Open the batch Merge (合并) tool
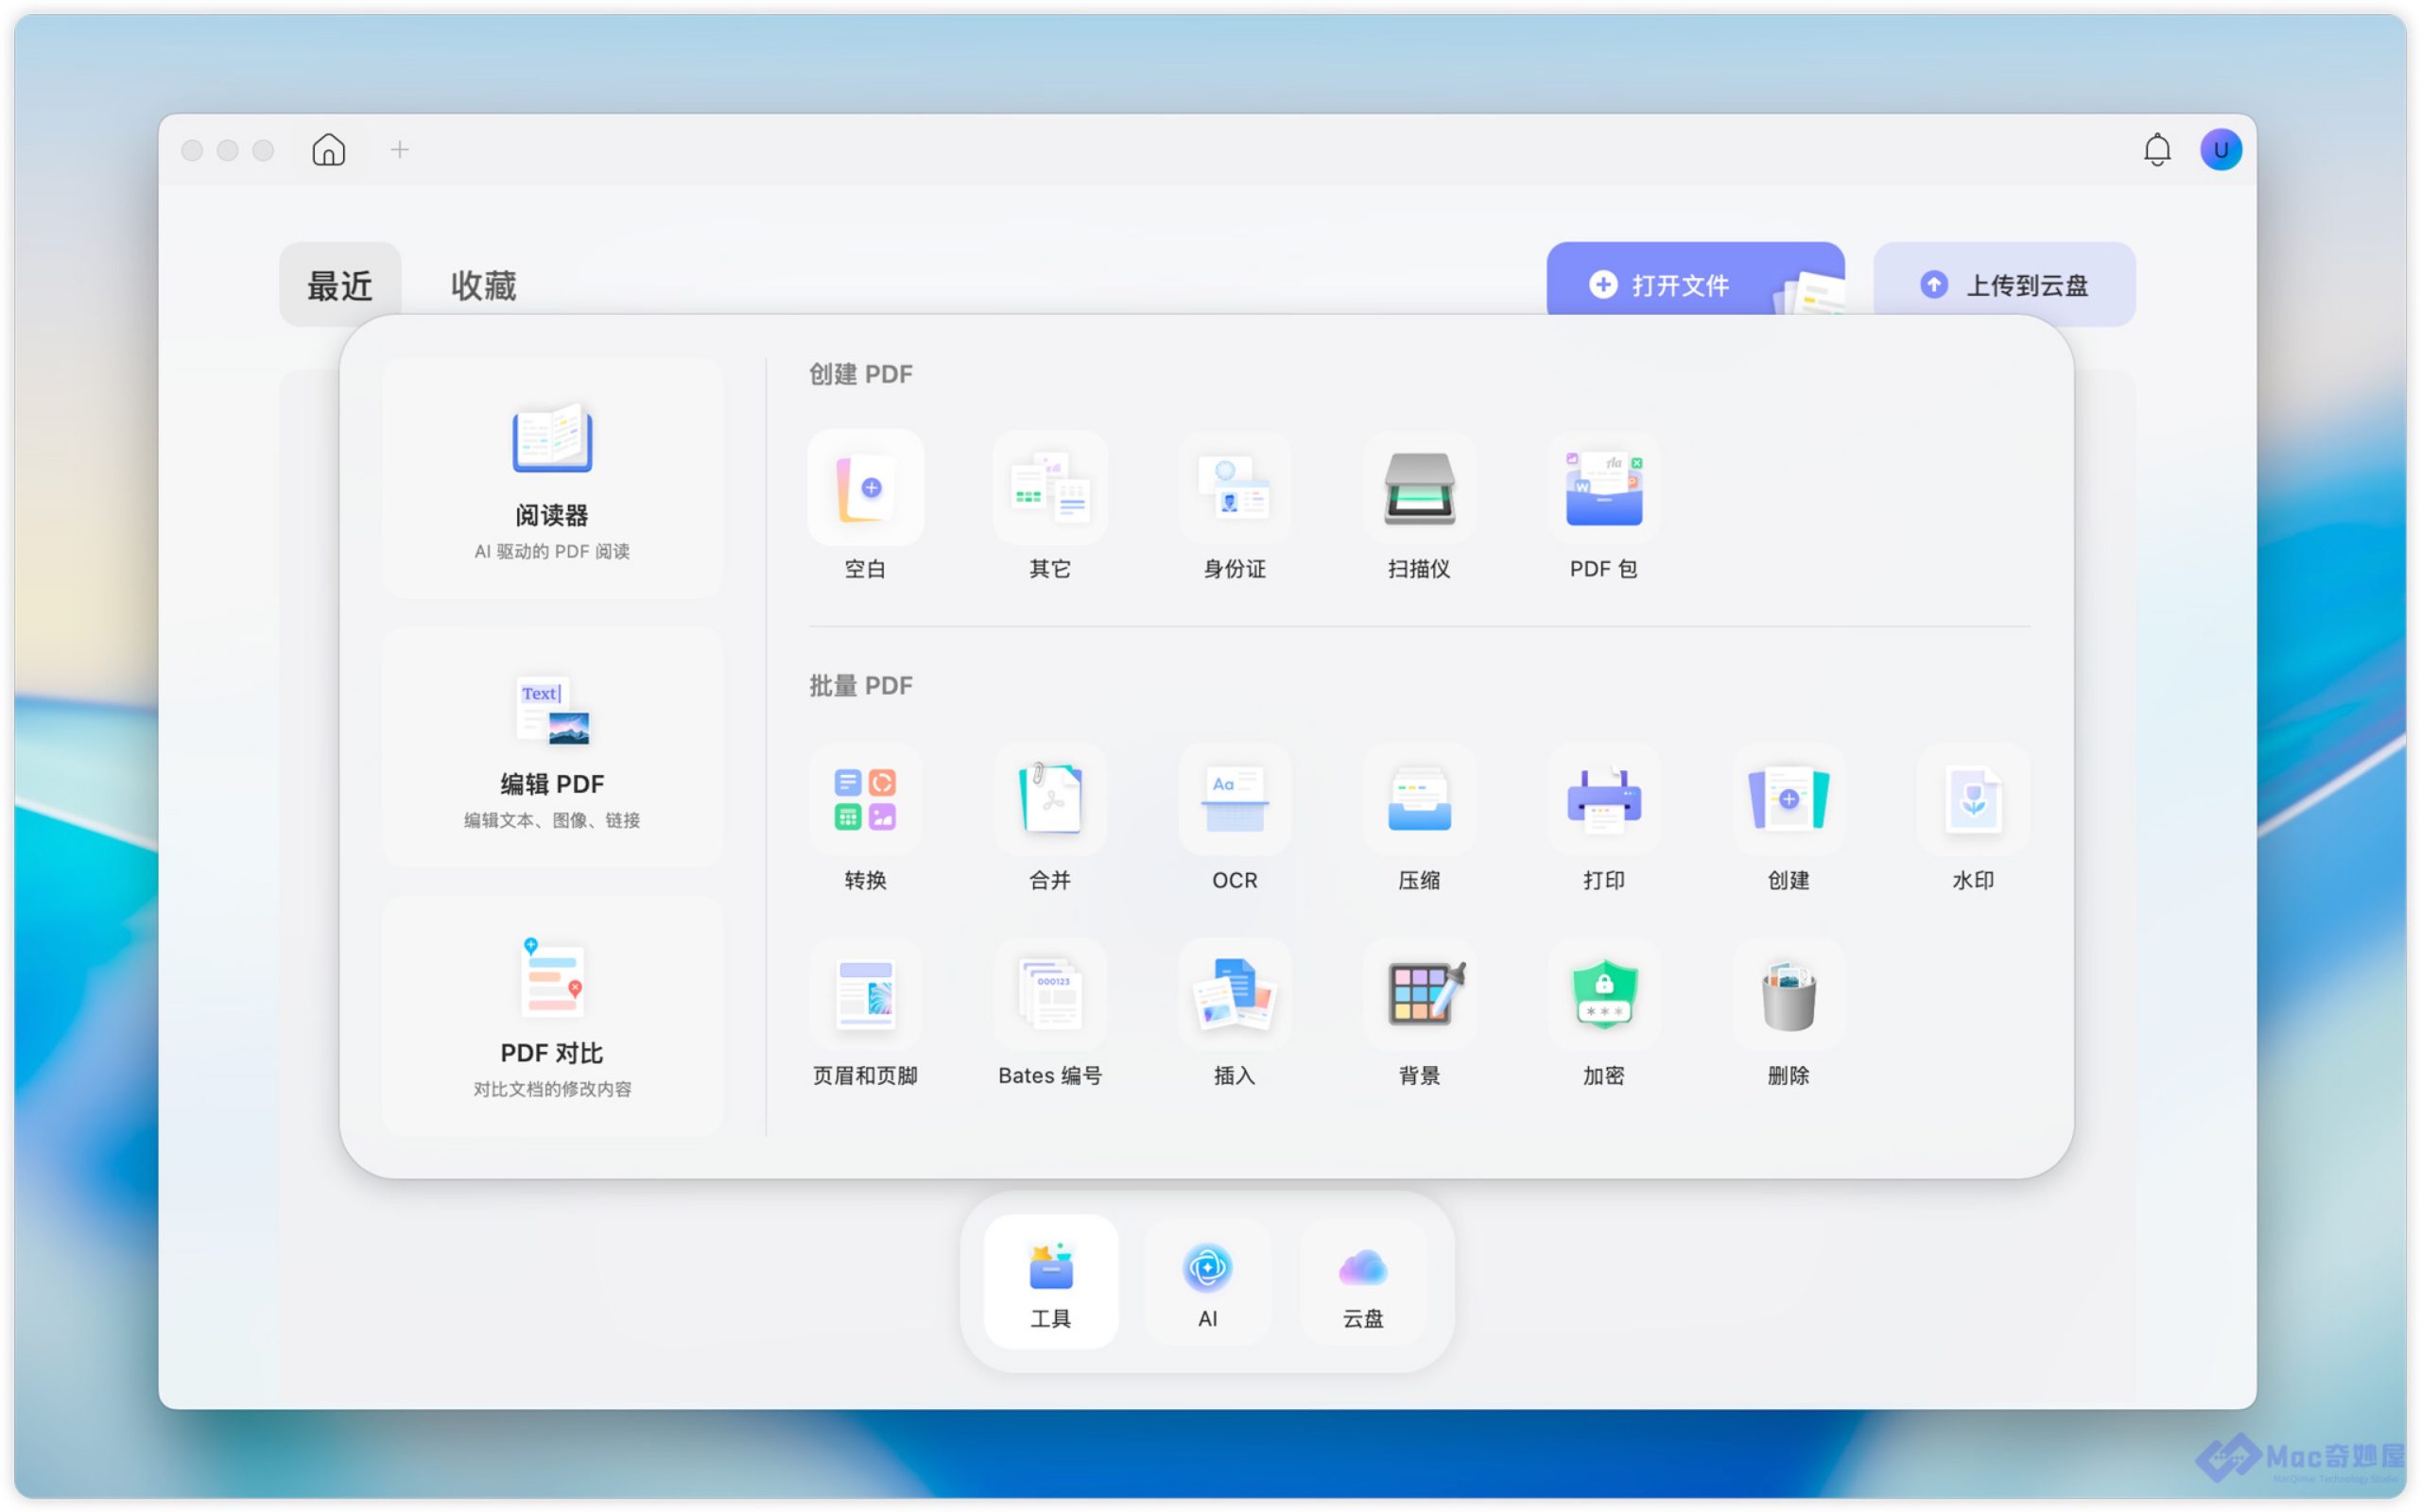 pyautogui.click(x=1050, y=799)
